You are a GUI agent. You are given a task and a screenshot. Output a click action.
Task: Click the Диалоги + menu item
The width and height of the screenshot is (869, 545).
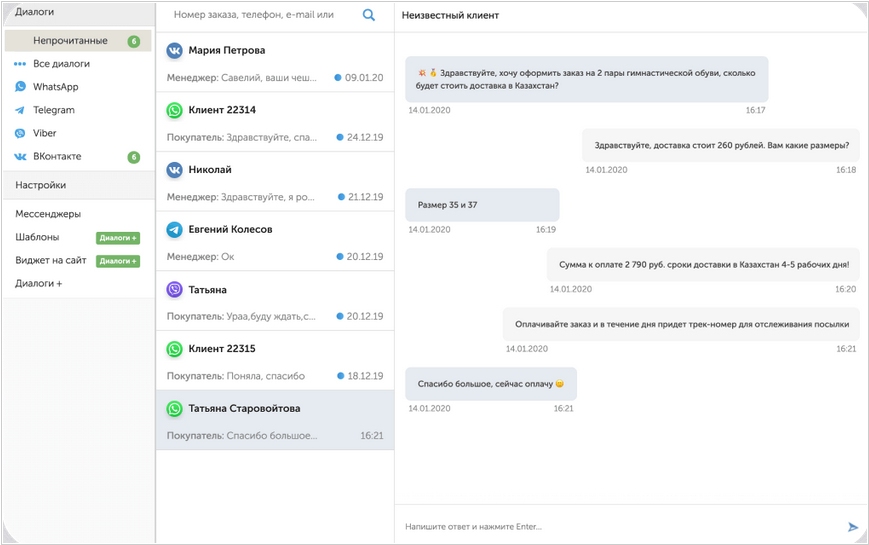[39, 284]
